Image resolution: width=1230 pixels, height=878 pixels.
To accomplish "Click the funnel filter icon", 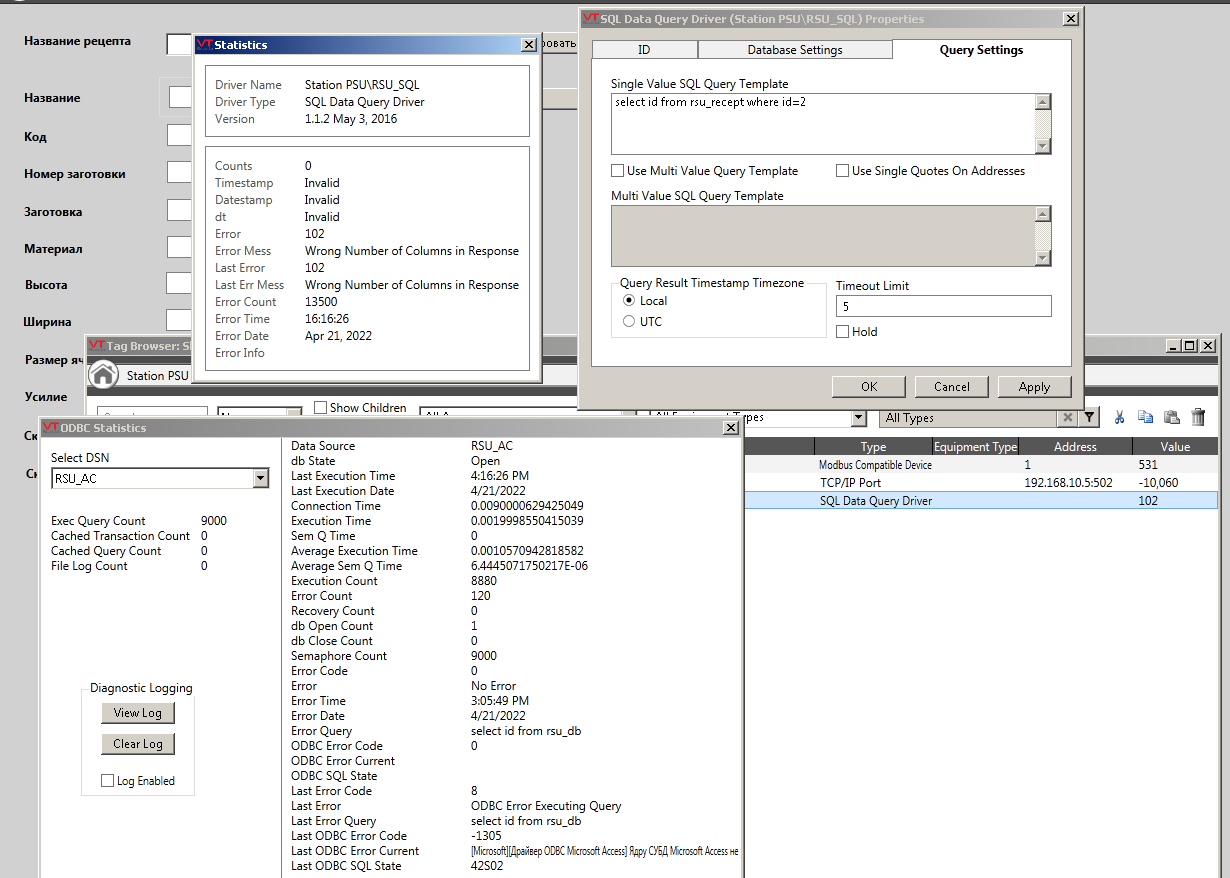I will [1089, 418].
